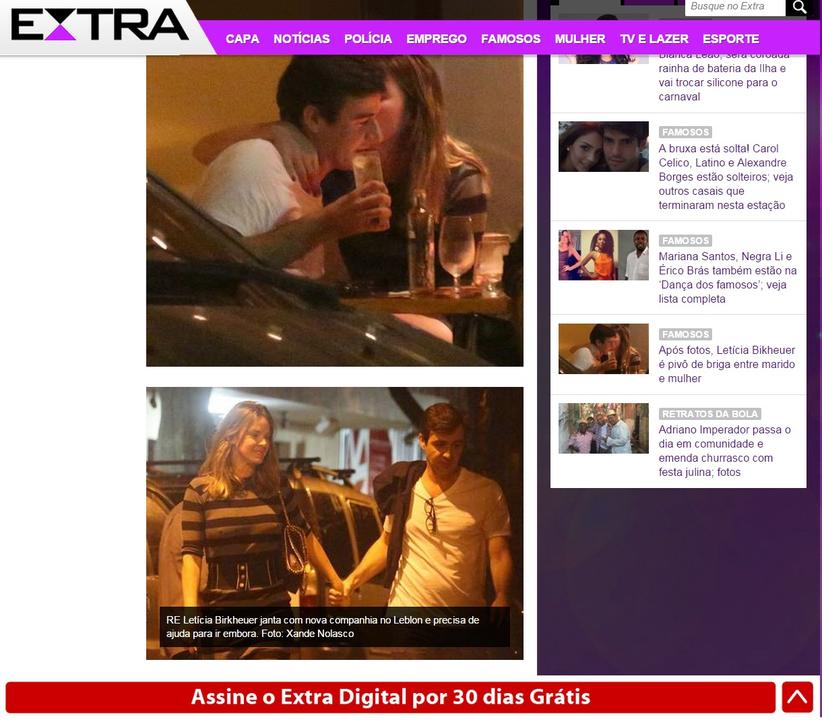The width and height of the screenshot is (822, 728).
Task: Click the MULHER menu item
Action: coord(580,39)
